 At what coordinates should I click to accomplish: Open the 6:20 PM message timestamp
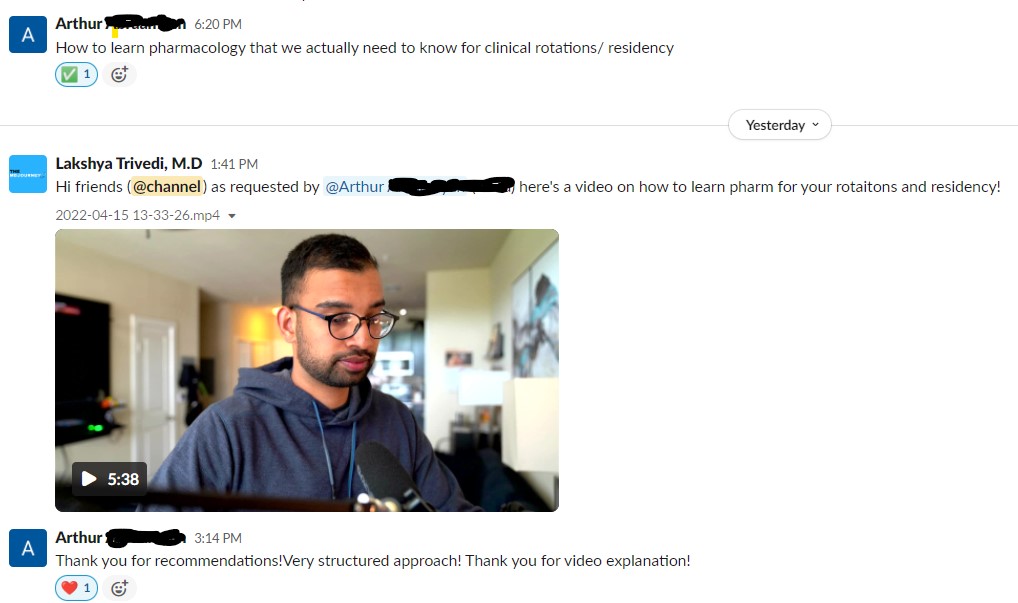pos(218,24)
